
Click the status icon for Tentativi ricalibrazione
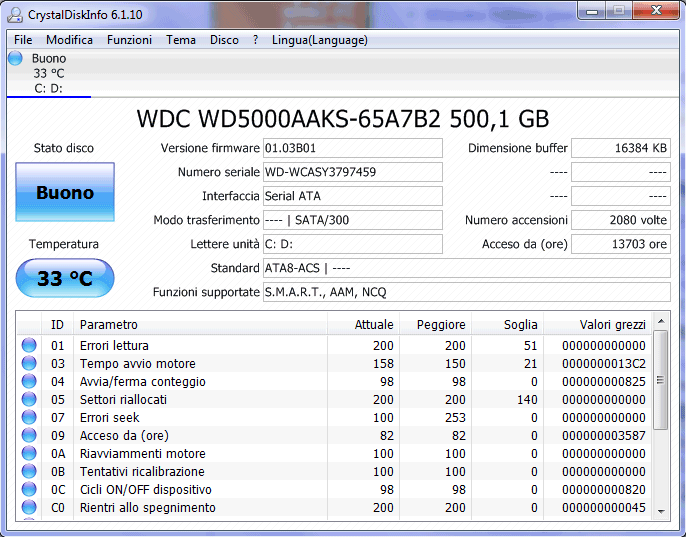[29, 471]
